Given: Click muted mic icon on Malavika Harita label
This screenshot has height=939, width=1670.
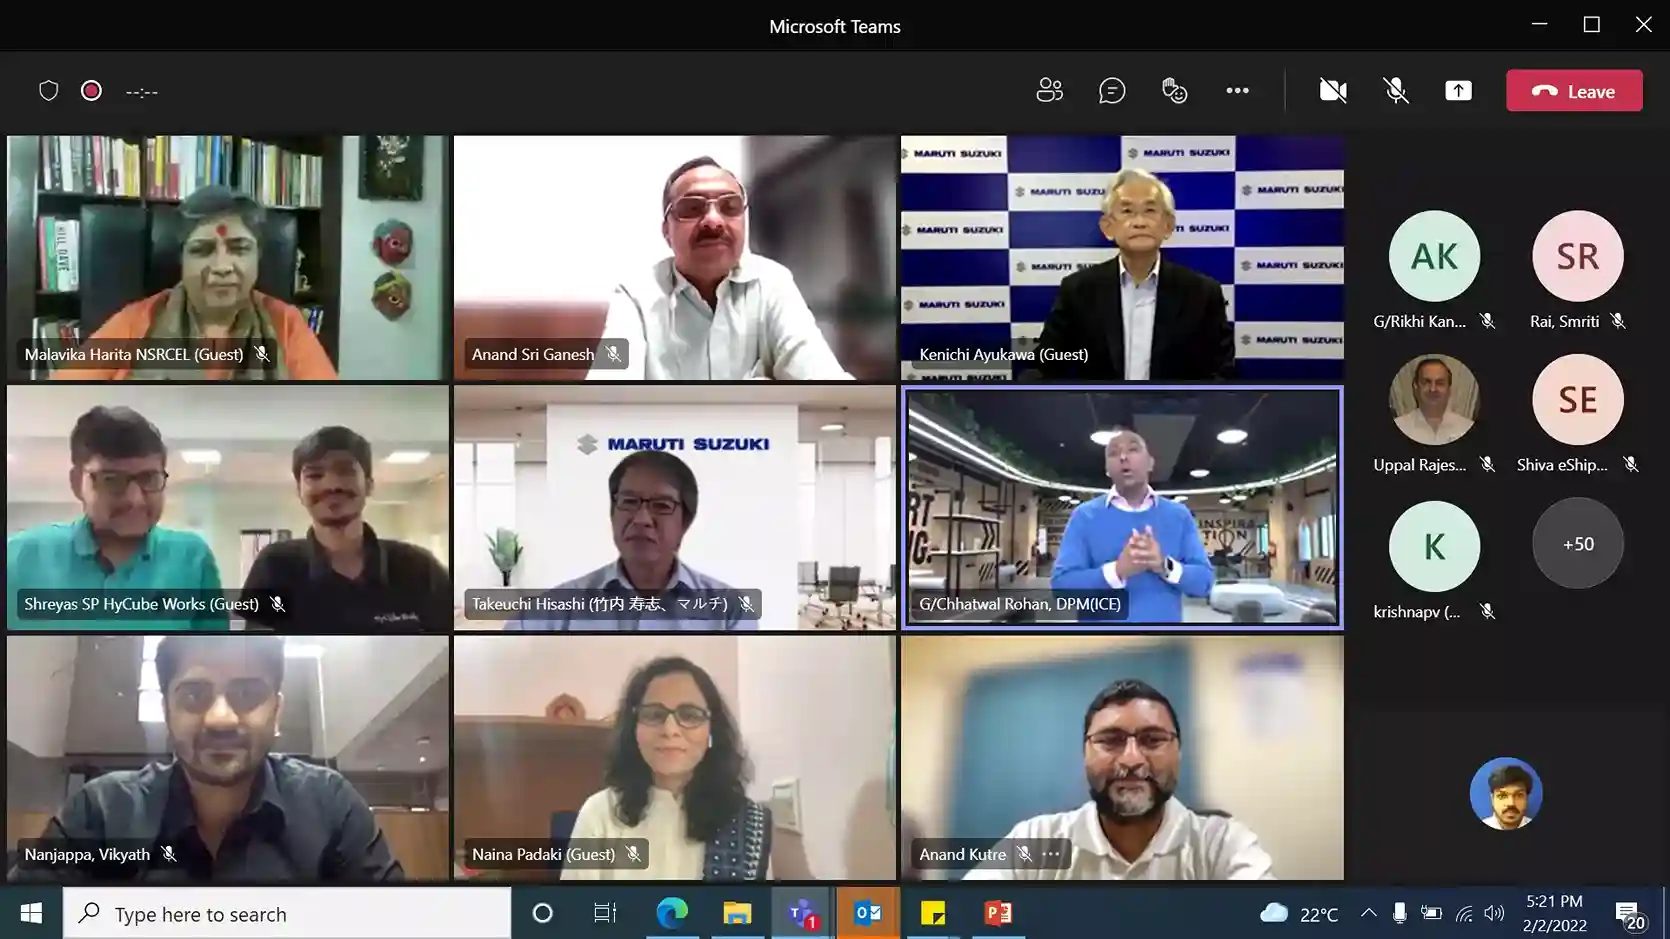Looking at the screenshot, I should 261,354.
